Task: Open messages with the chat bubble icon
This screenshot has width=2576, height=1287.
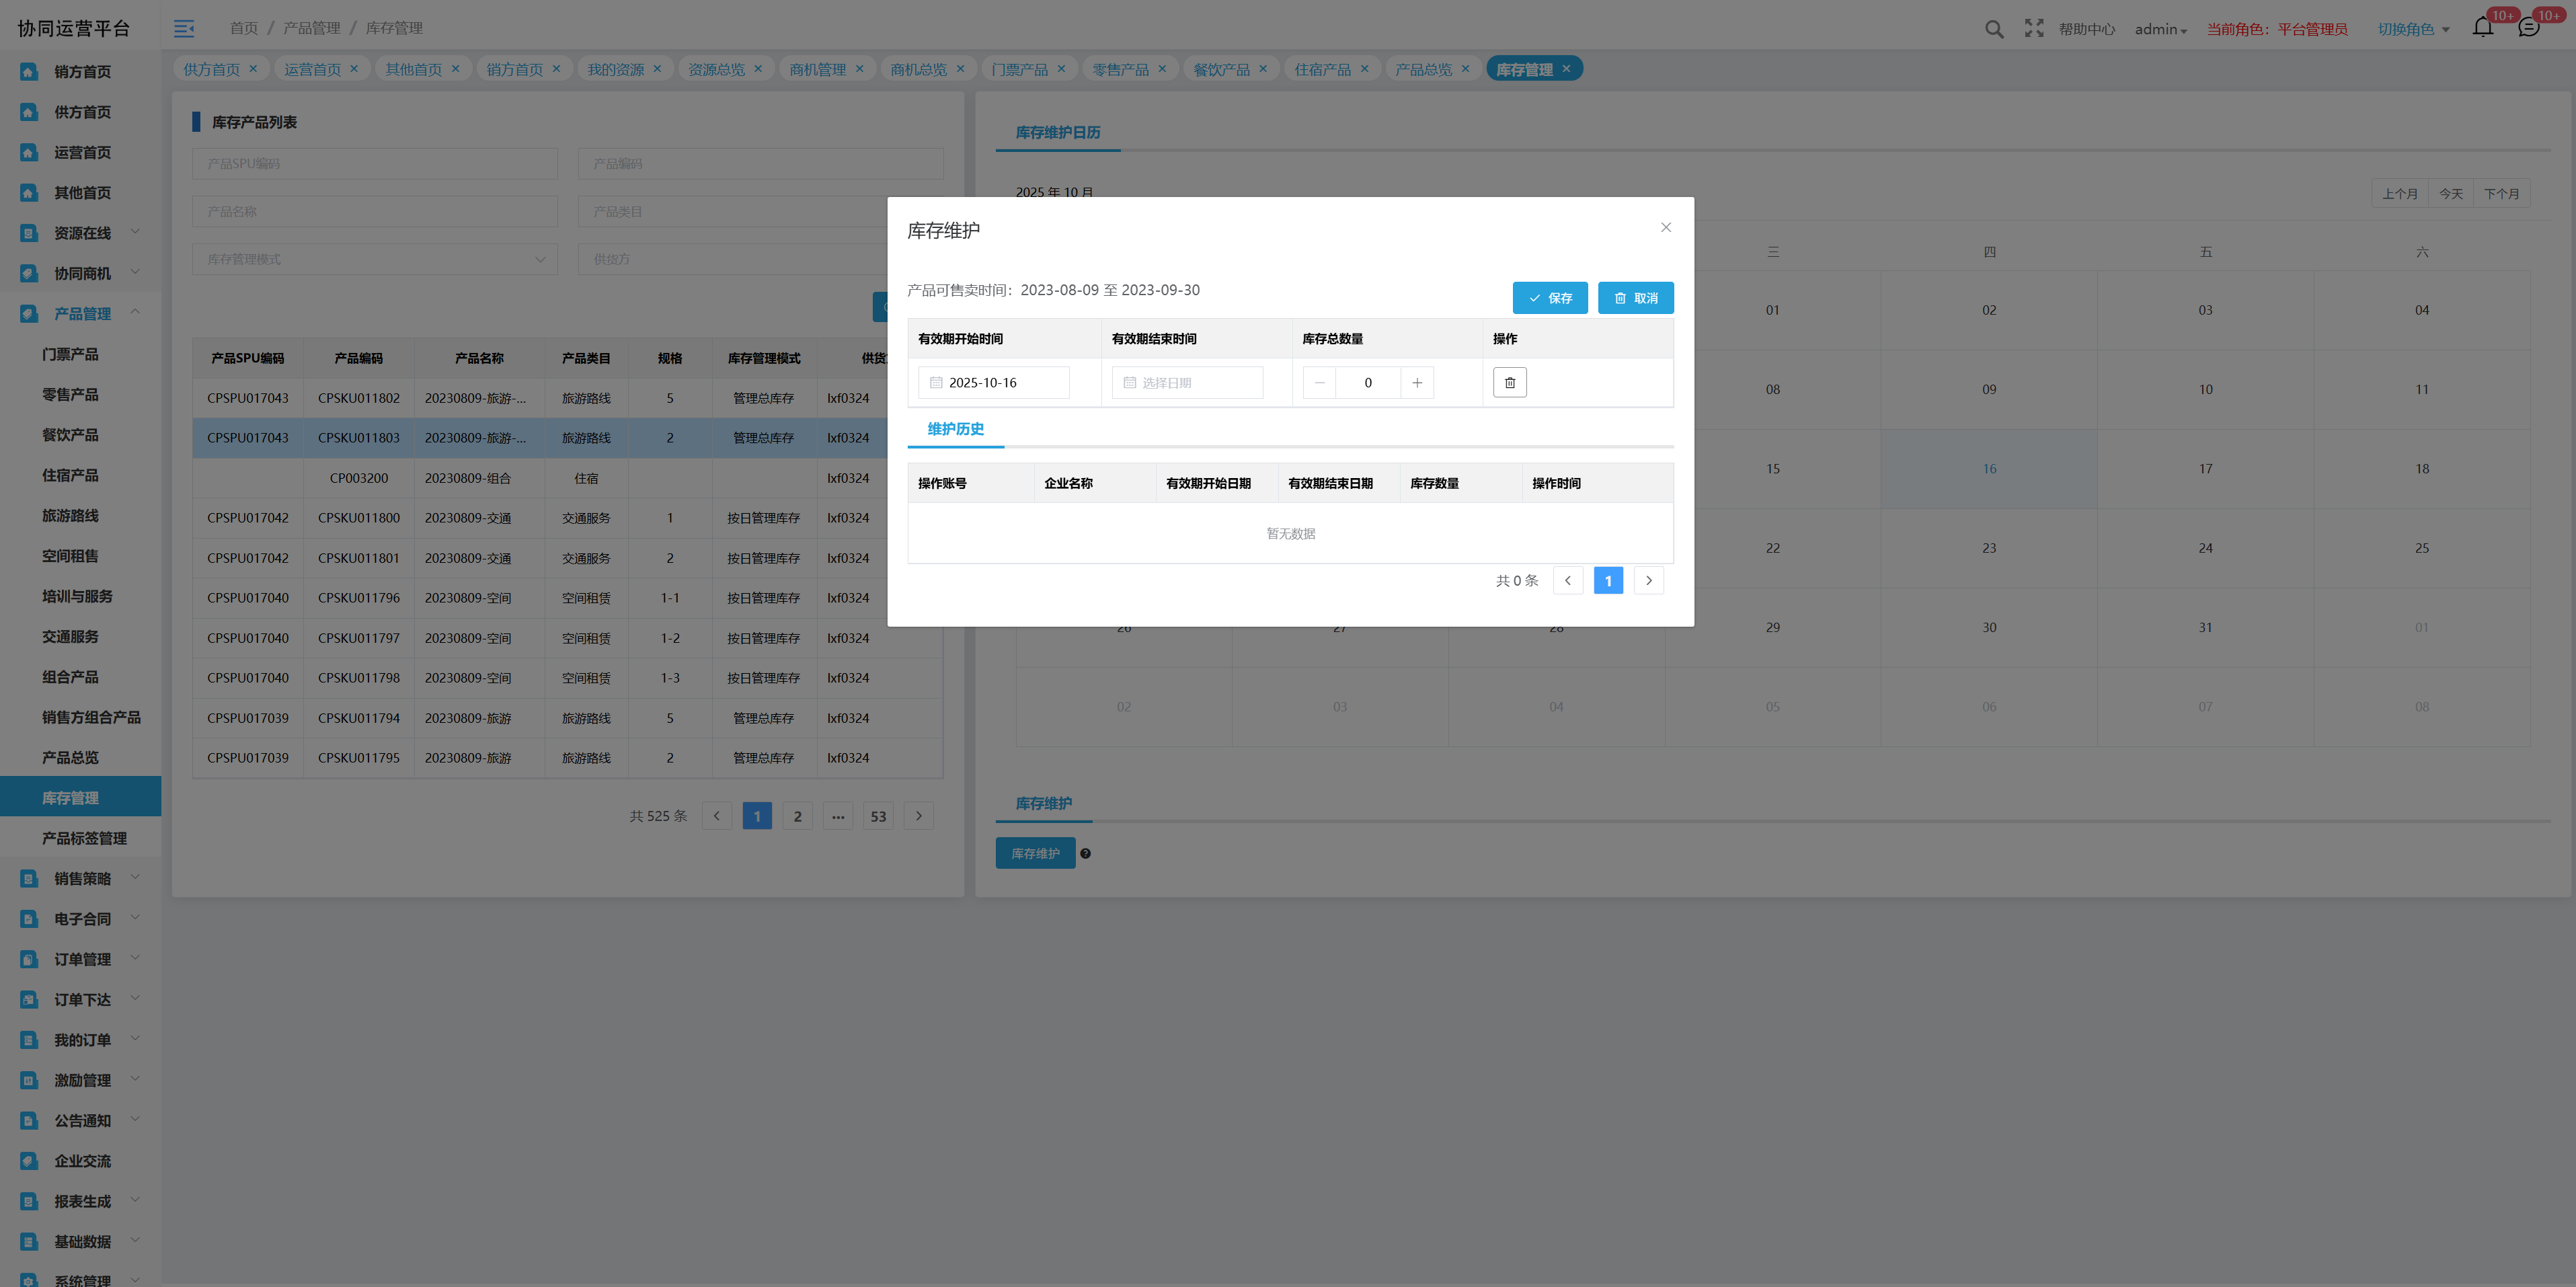Action: [2528, 28]
